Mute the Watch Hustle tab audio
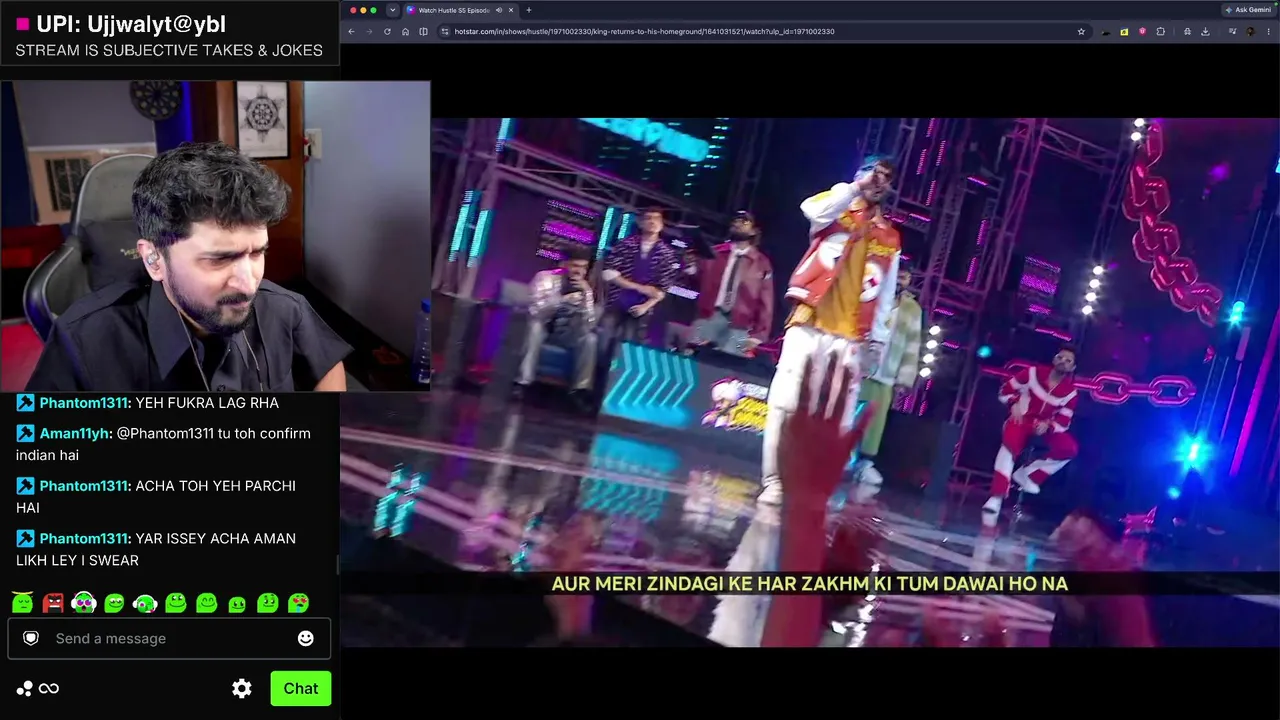This screenshot has width=1280, height=720. pos(498,10)
